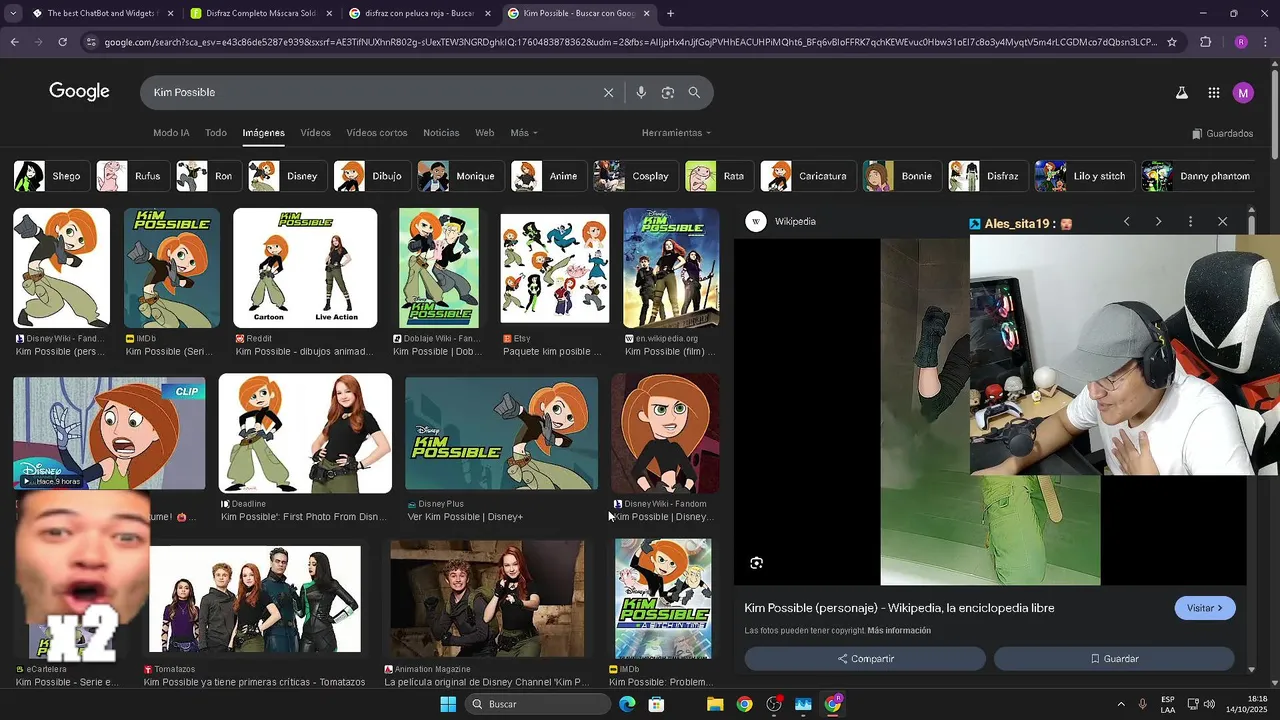Expand the Herramientas dropdown

(x=676, y=133)
